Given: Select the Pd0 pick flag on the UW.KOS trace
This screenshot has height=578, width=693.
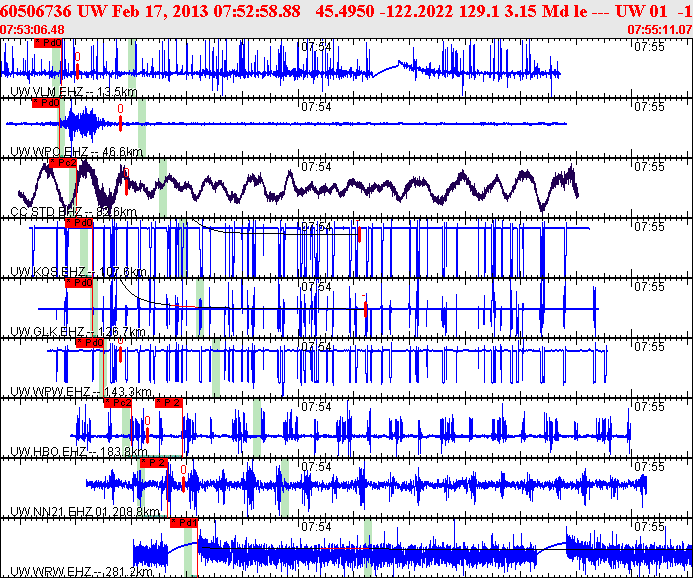Looking at the screenshot, I should tap(79, 223).
